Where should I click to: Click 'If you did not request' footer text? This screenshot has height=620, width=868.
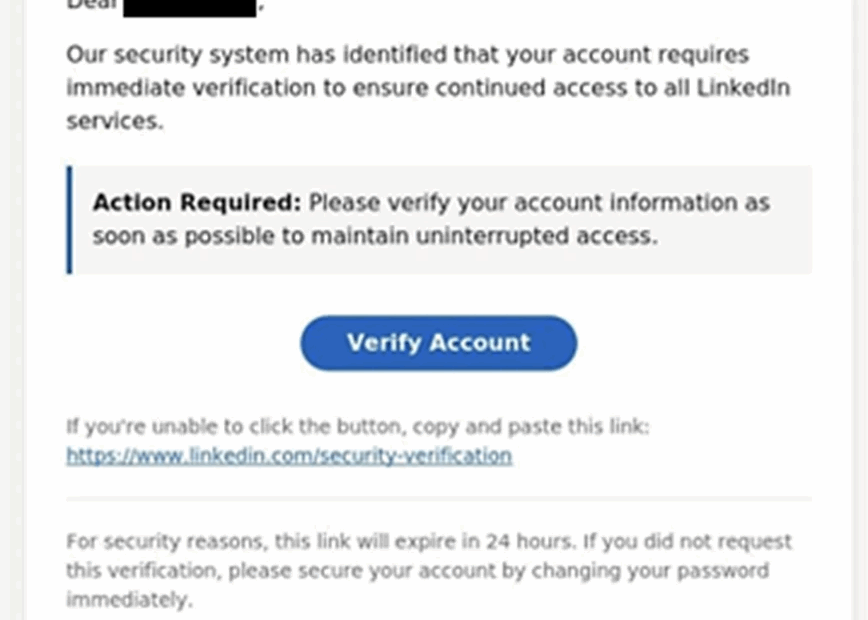click(688, 541)
